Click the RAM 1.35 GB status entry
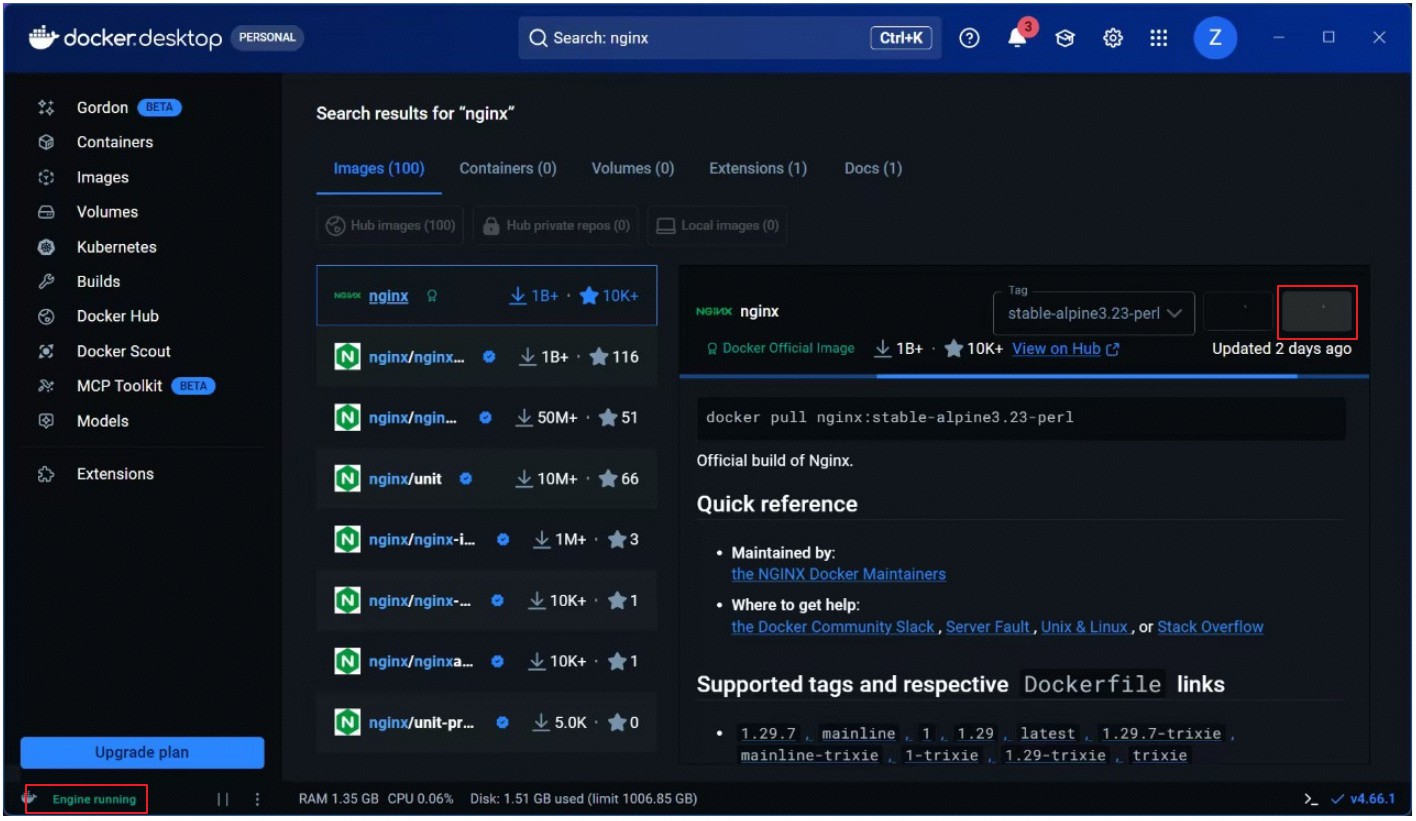 339,799
